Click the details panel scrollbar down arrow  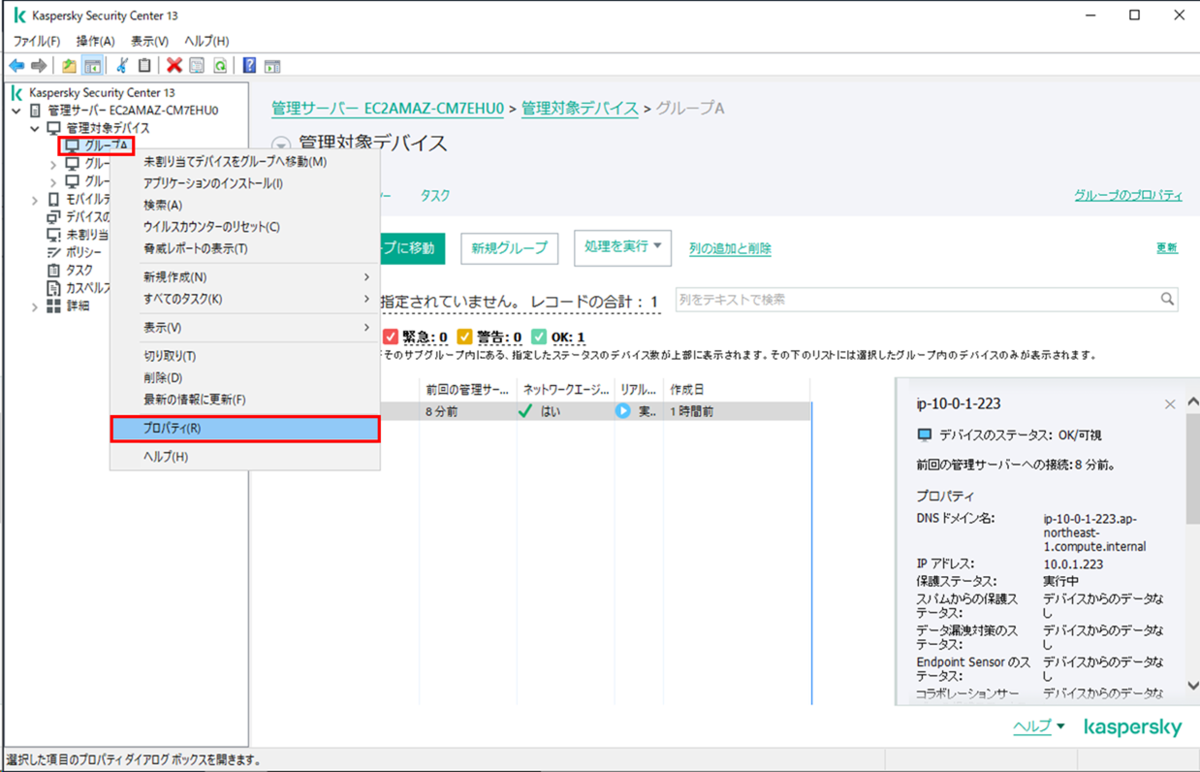click(x=1192, y=686)
